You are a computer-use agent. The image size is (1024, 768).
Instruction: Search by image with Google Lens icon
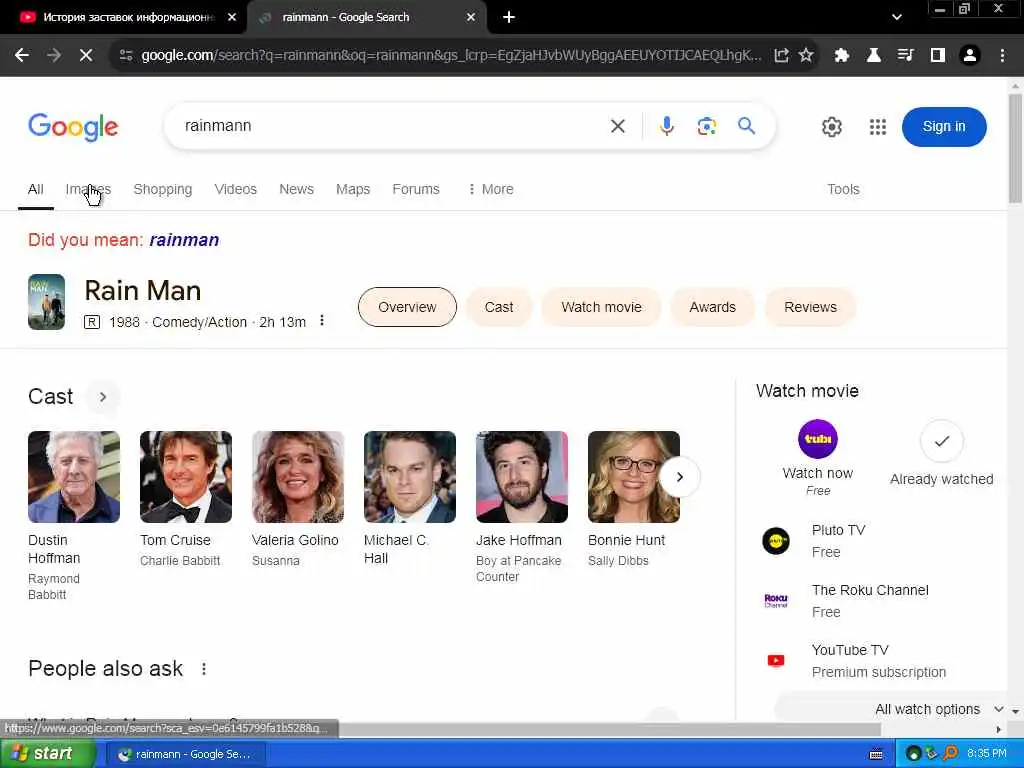click(x=707, y=126)
